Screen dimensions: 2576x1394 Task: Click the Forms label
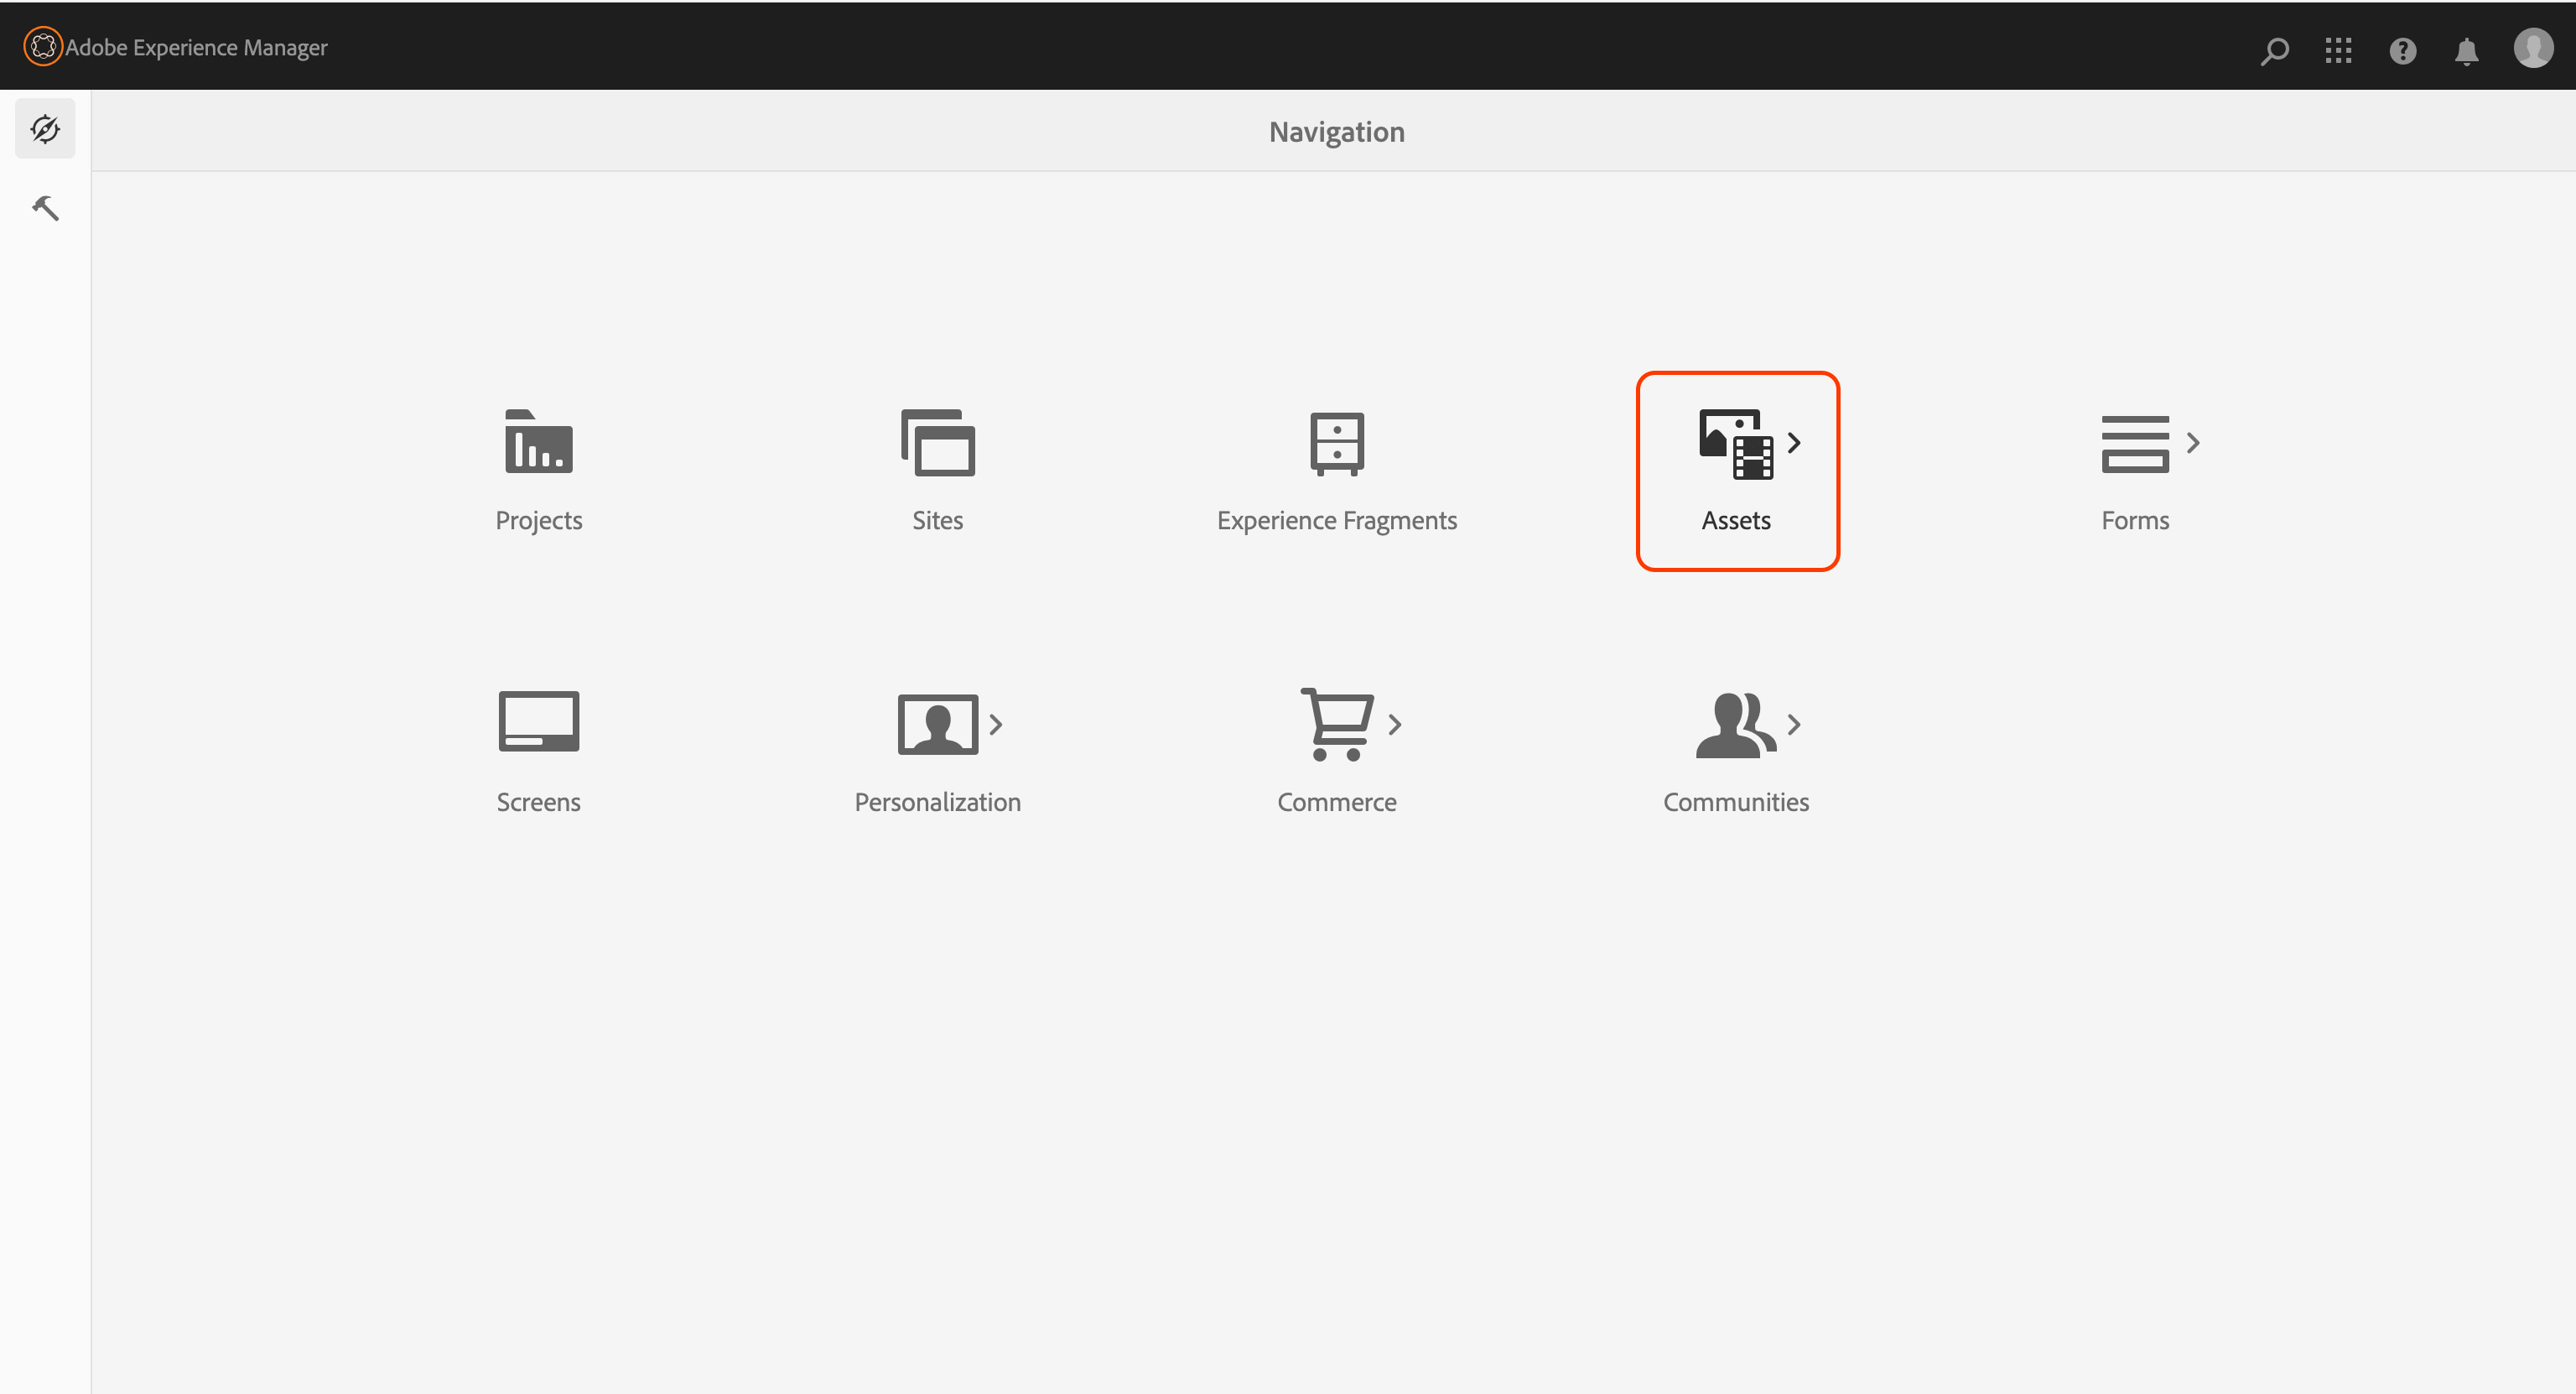coord(2135,520)
